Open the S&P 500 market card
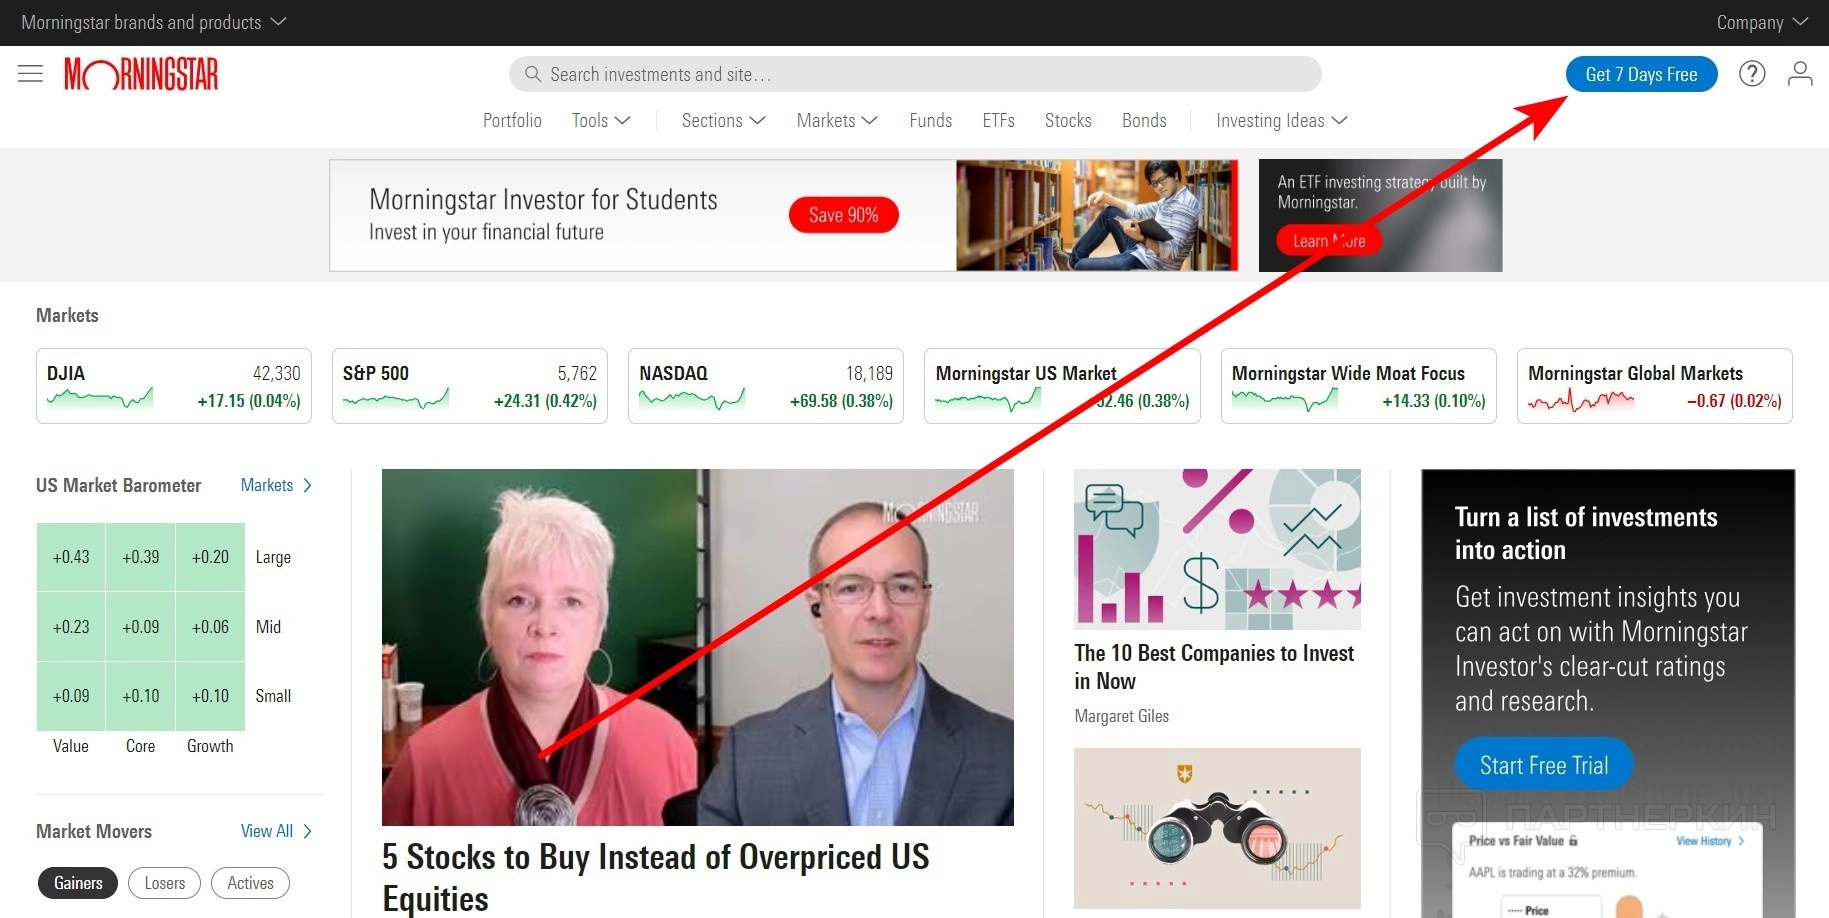Screen dimensions: 1829x918 (x=470, y=386)
